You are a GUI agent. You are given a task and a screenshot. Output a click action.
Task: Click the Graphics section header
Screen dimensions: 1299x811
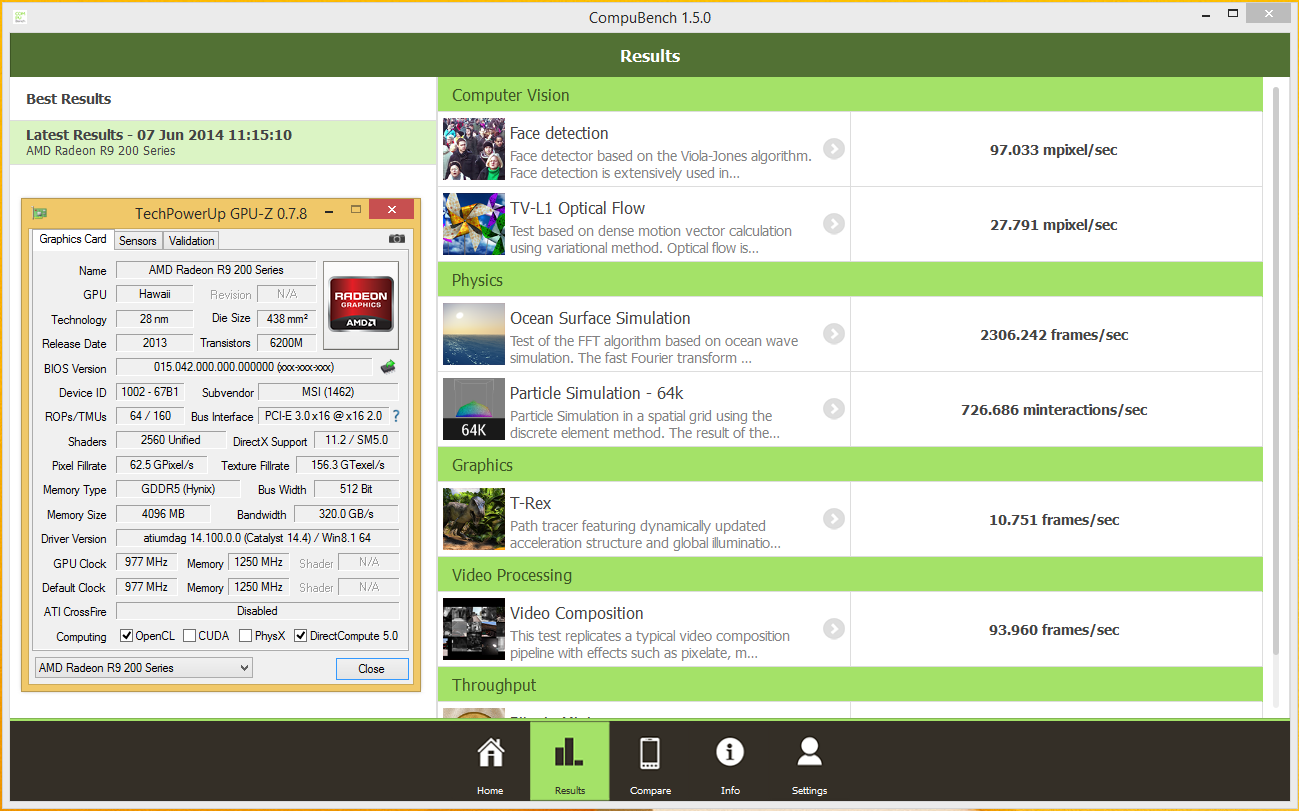(x=850, y=465)
